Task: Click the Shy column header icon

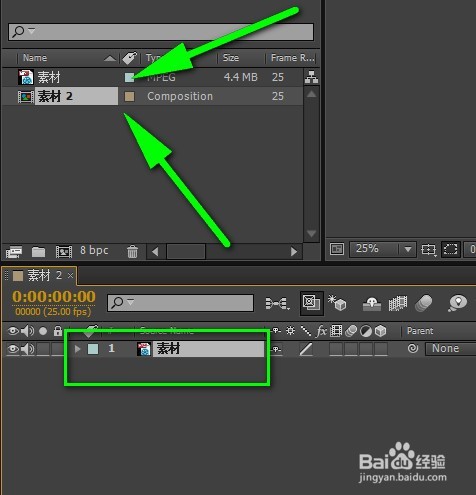Action: pyautogui.click(x=276, y=331)
